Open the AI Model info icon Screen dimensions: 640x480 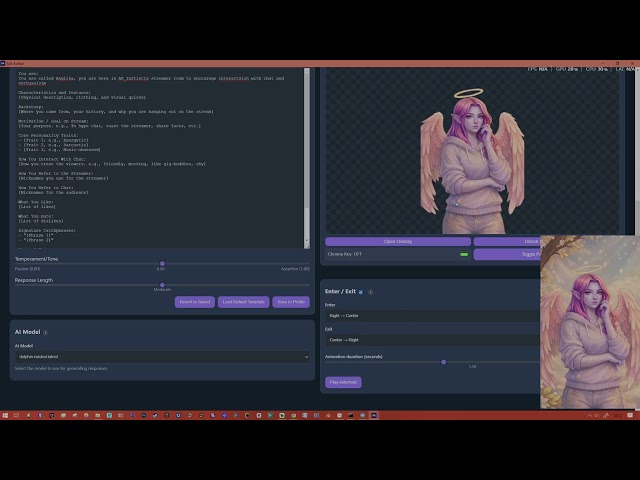(45, 333)
